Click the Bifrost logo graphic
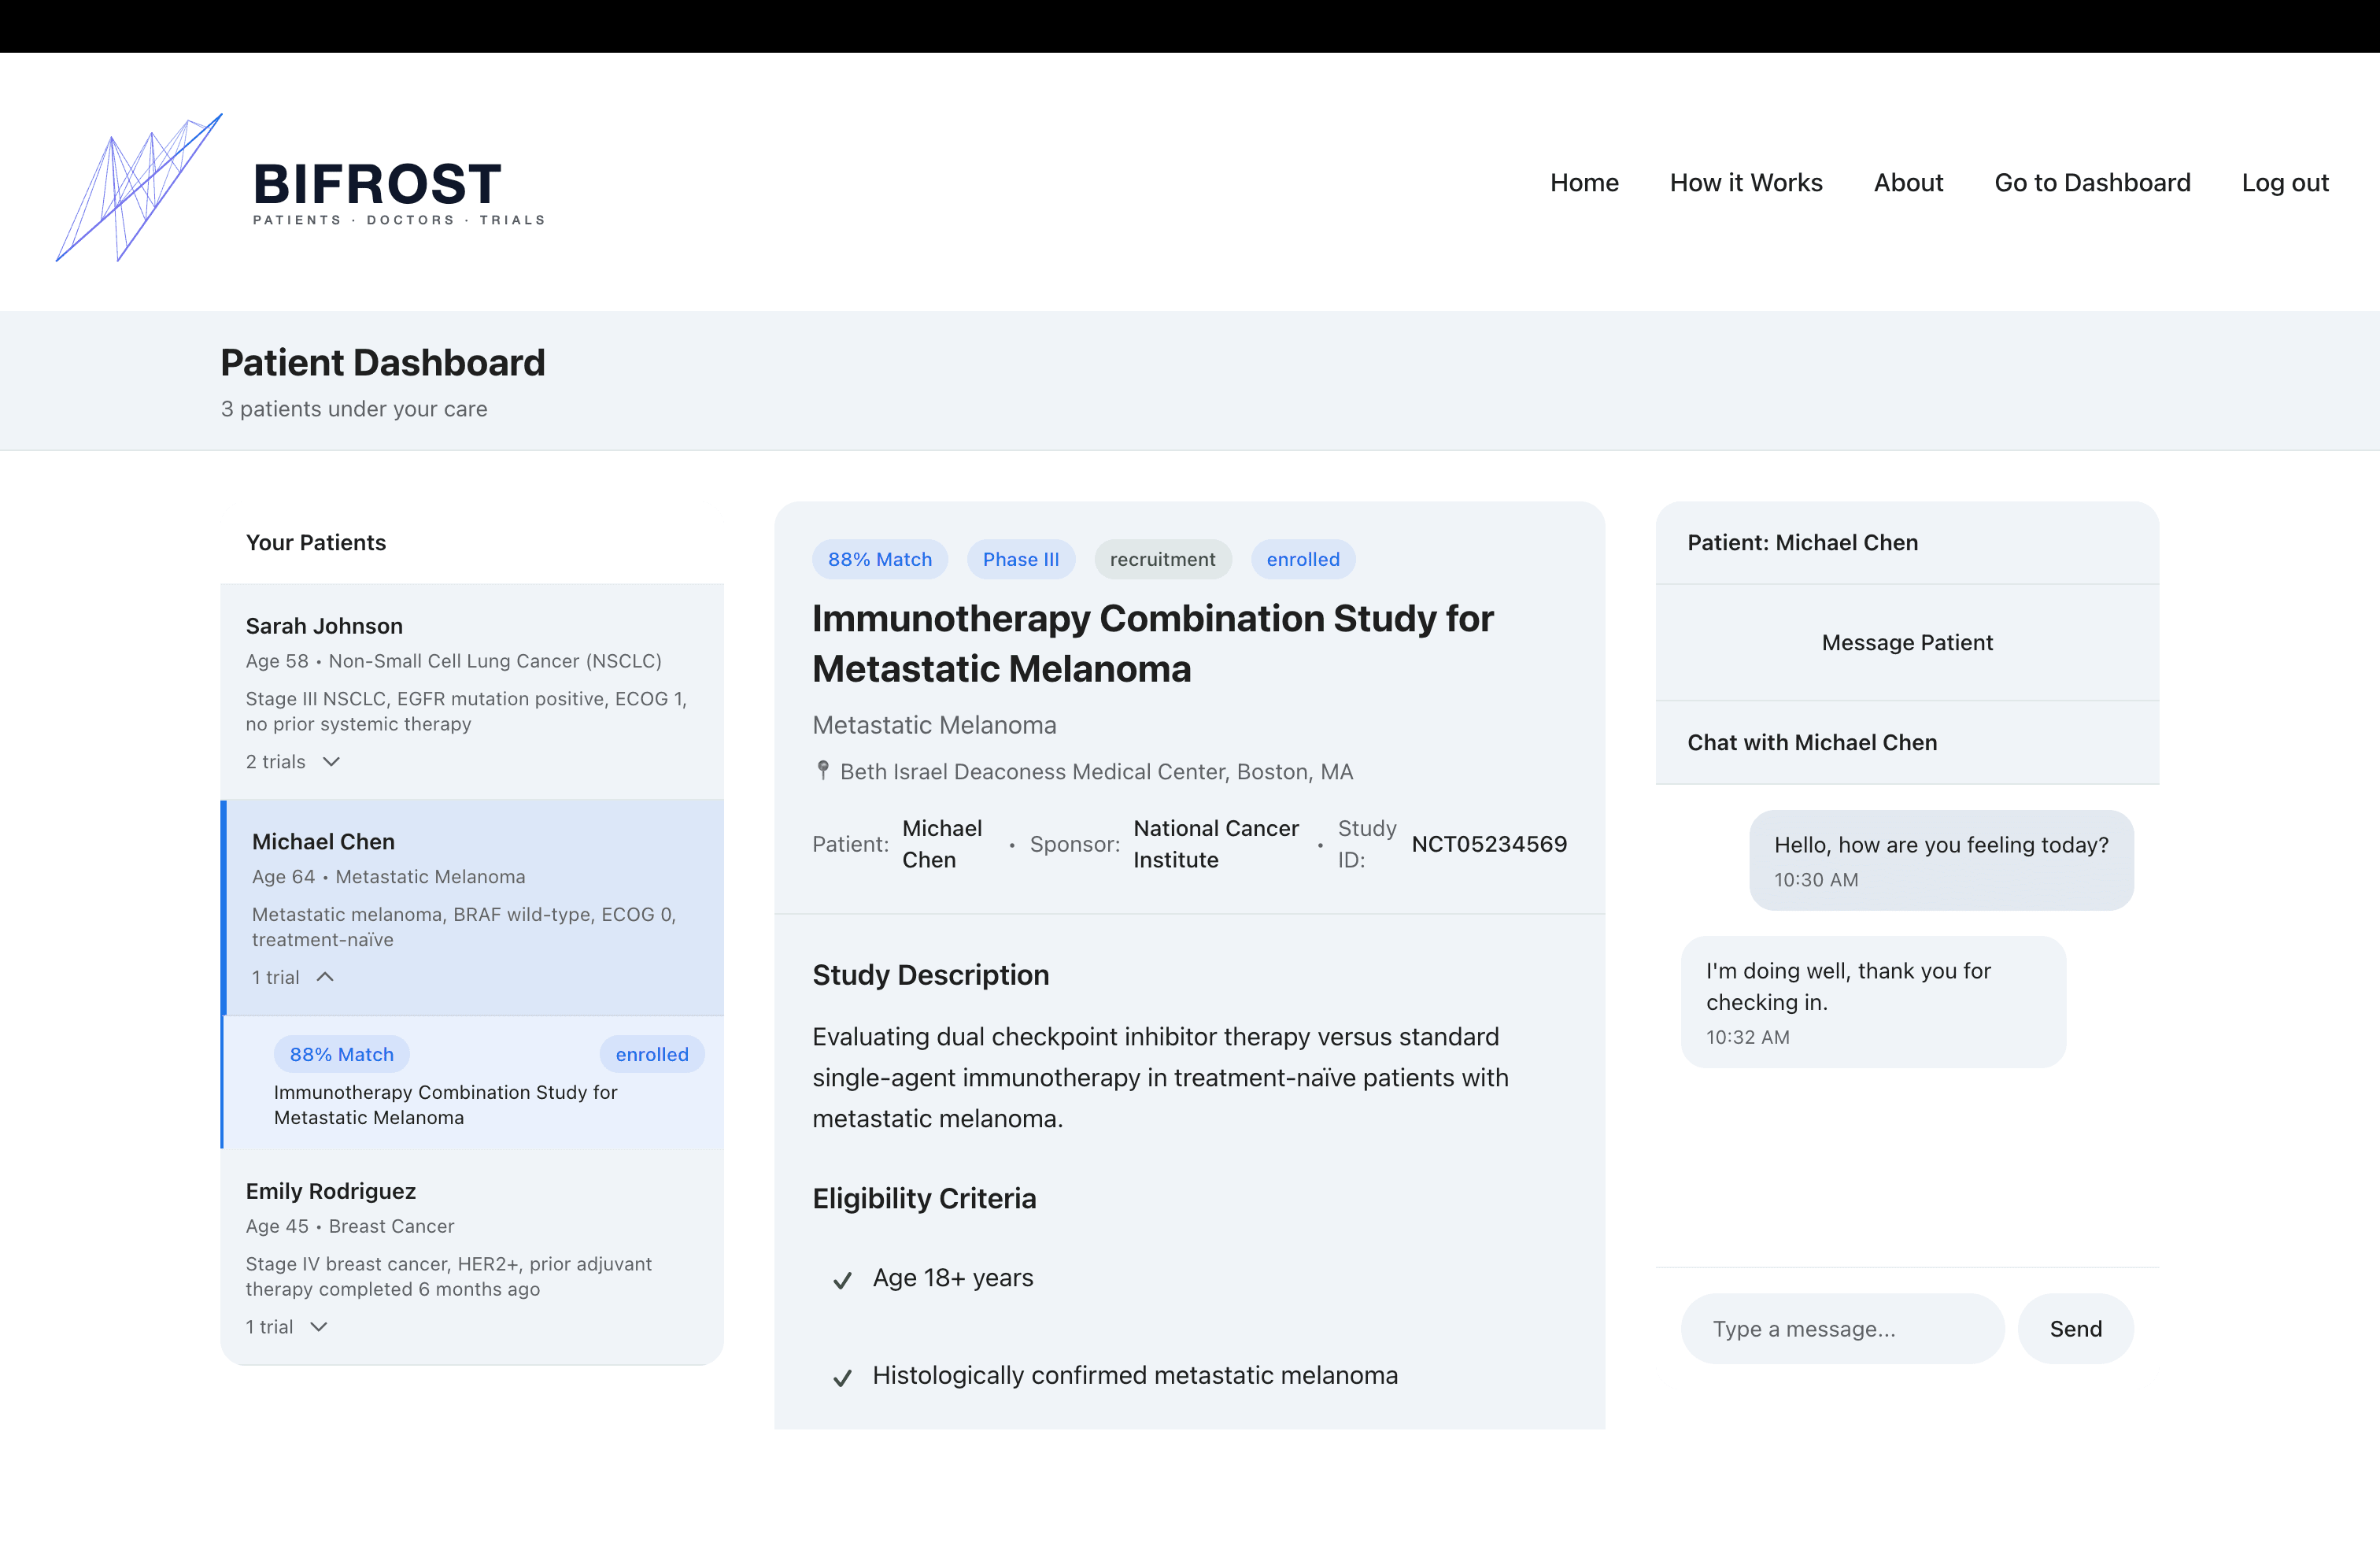The width and height of the screenshot is (2380, 1546). click(139, 187)
